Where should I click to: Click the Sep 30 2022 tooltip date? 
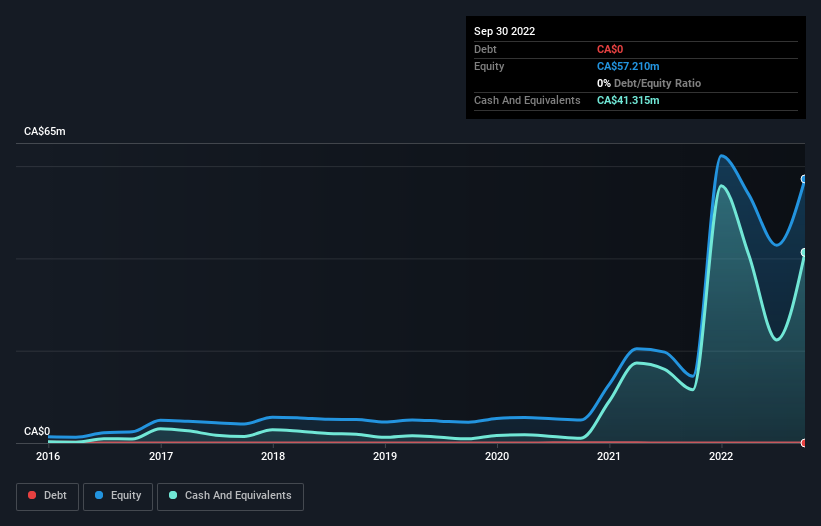pyautogui.click(x=504, y=31)
